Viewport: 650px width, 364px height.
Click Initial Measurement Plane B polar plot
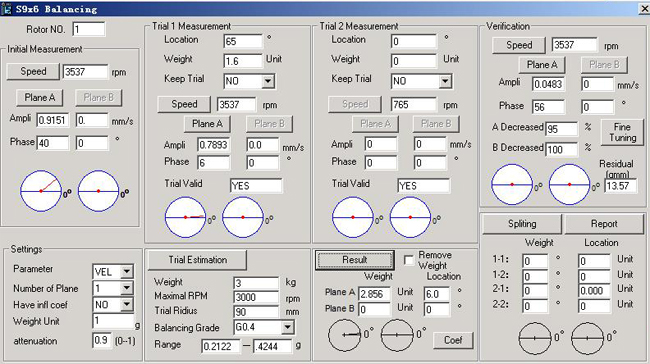pos(98,191)
